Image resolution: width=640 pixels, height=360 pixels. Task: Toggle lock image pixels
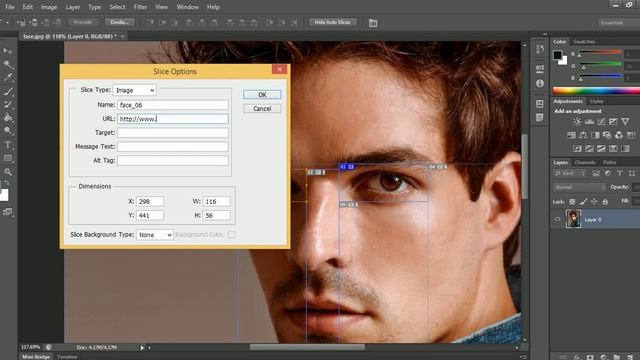[583, 202]
